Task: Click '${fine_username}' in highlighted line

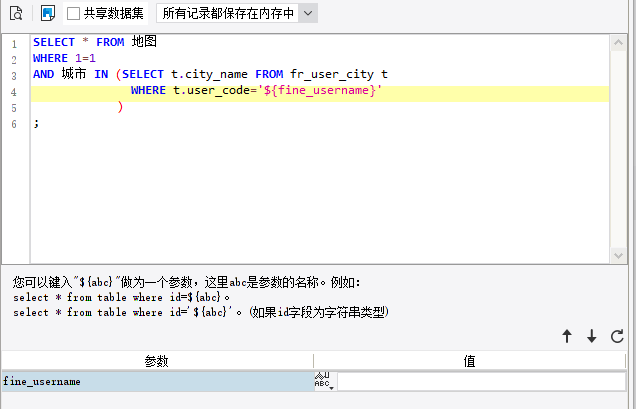Action: click(320, 90)
